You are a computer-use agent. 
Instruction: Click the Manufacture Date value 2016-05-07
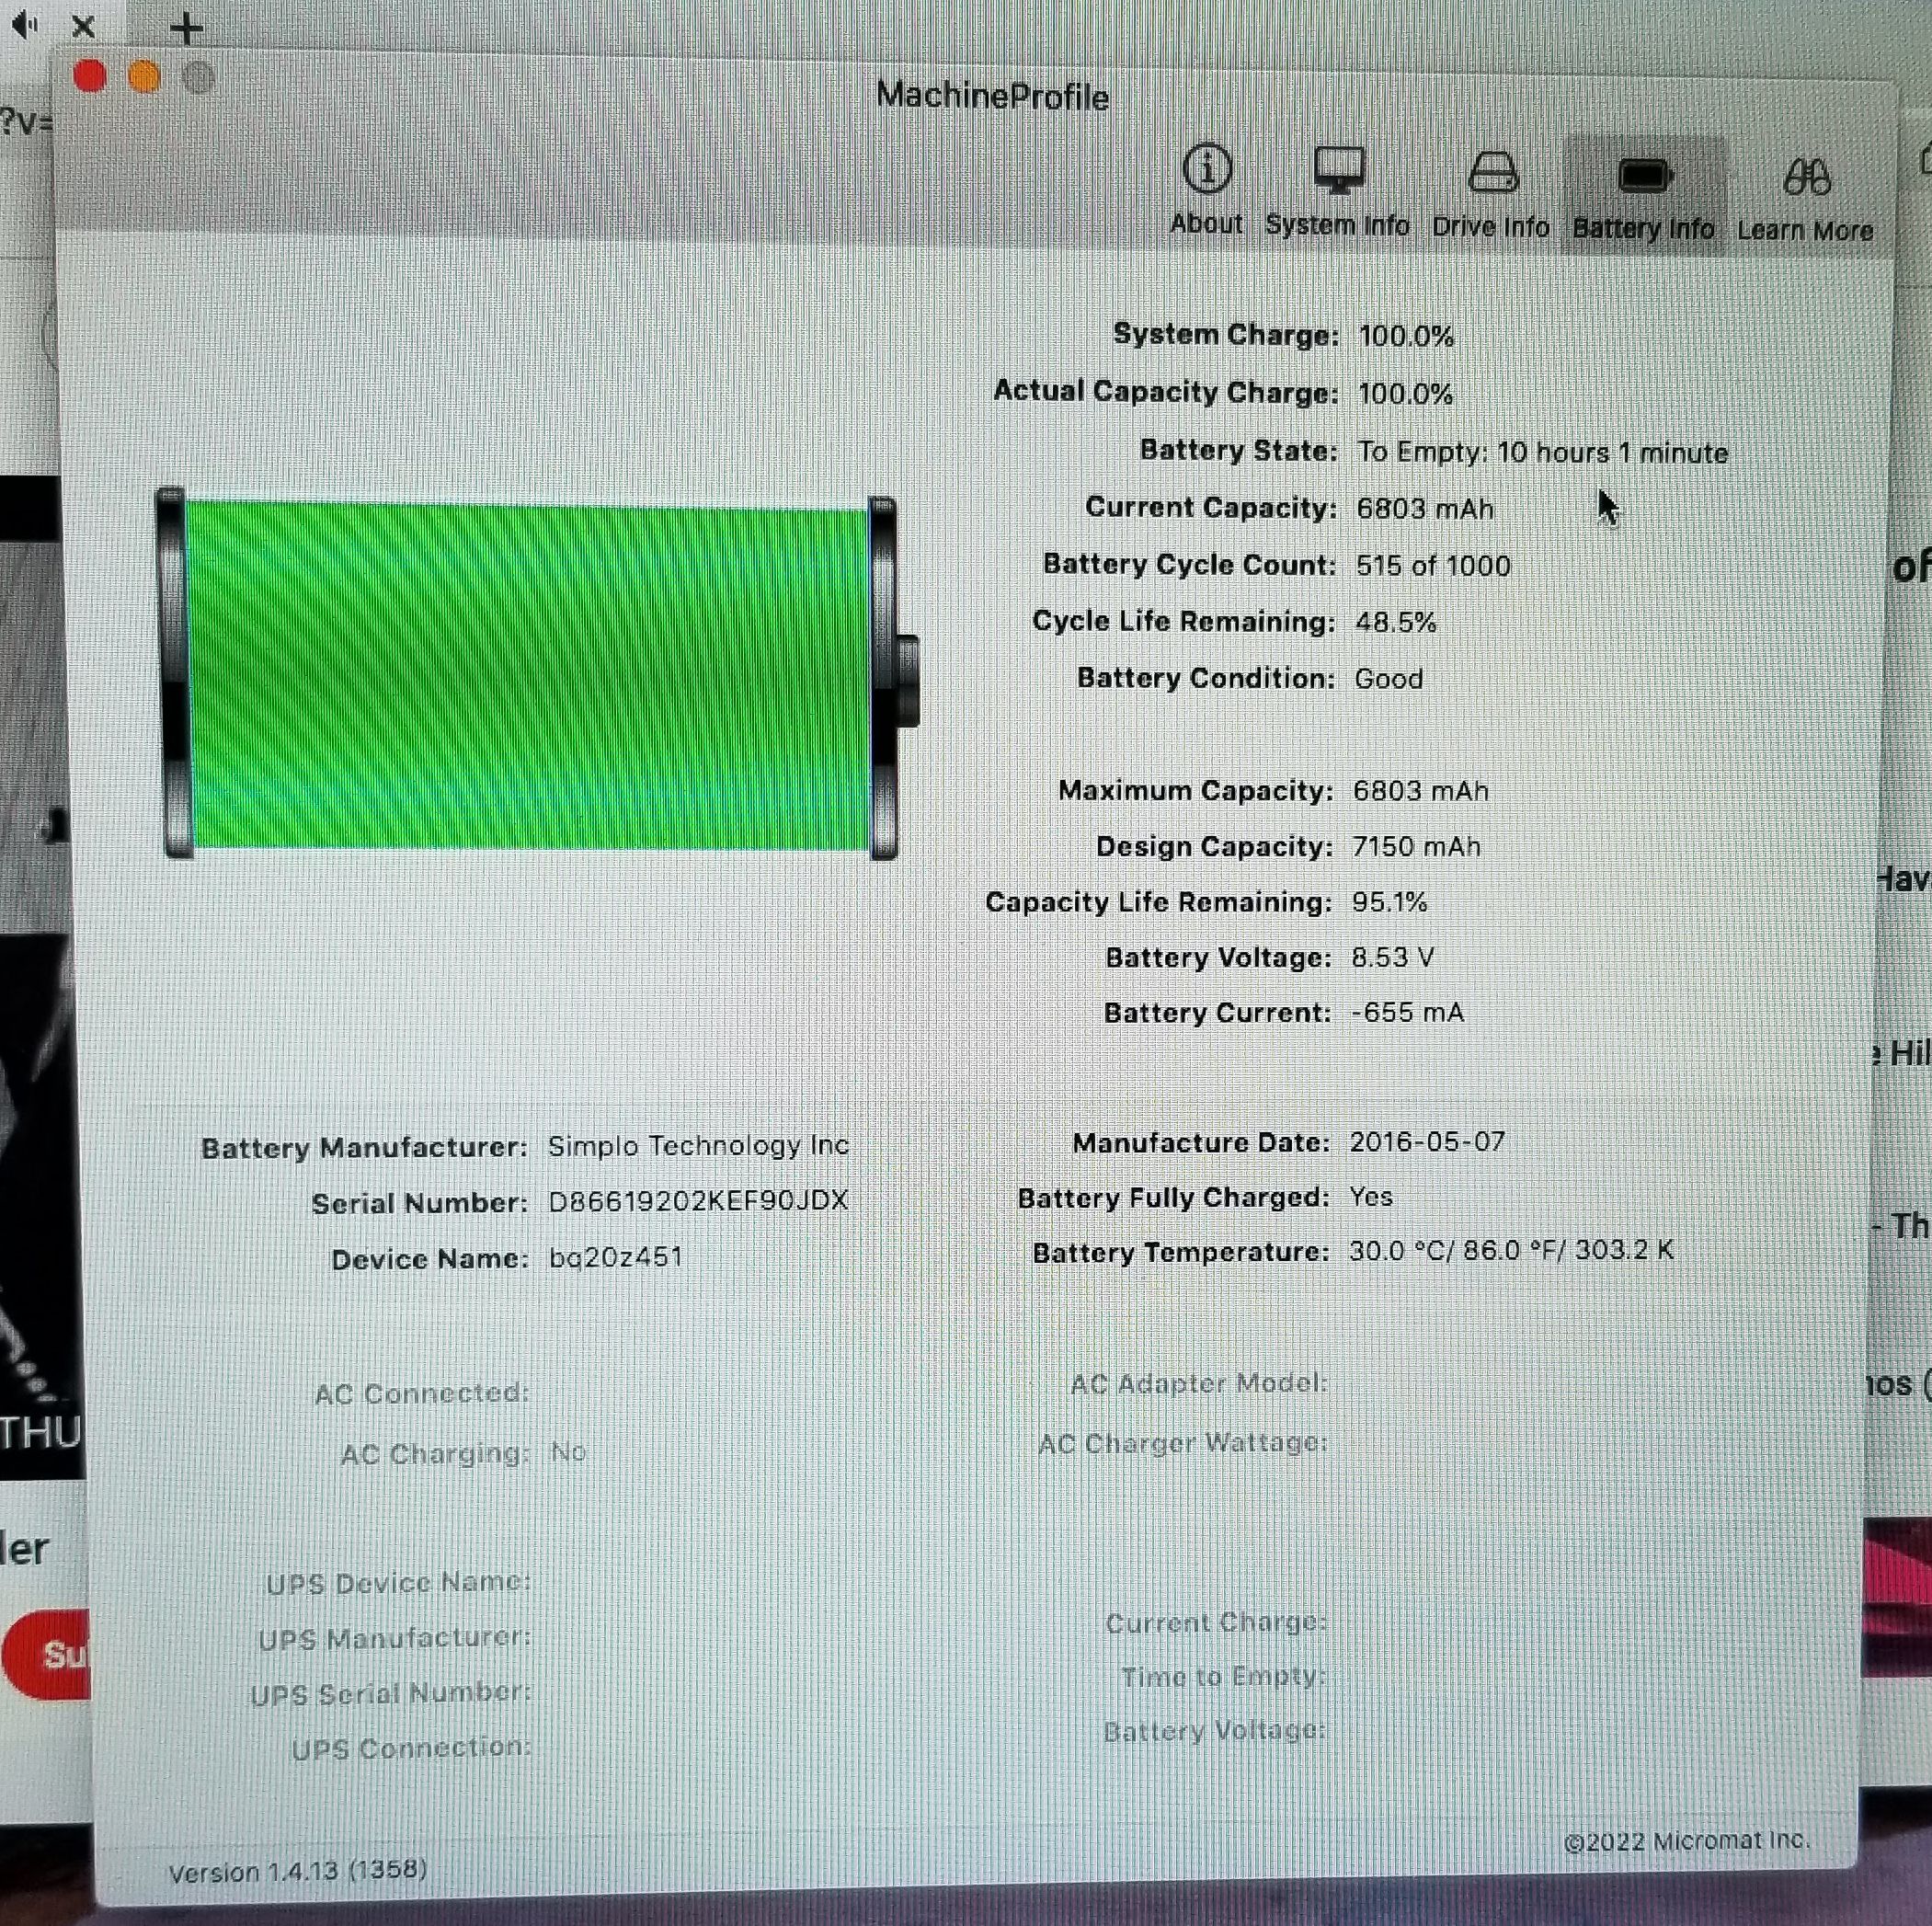1426,1142
